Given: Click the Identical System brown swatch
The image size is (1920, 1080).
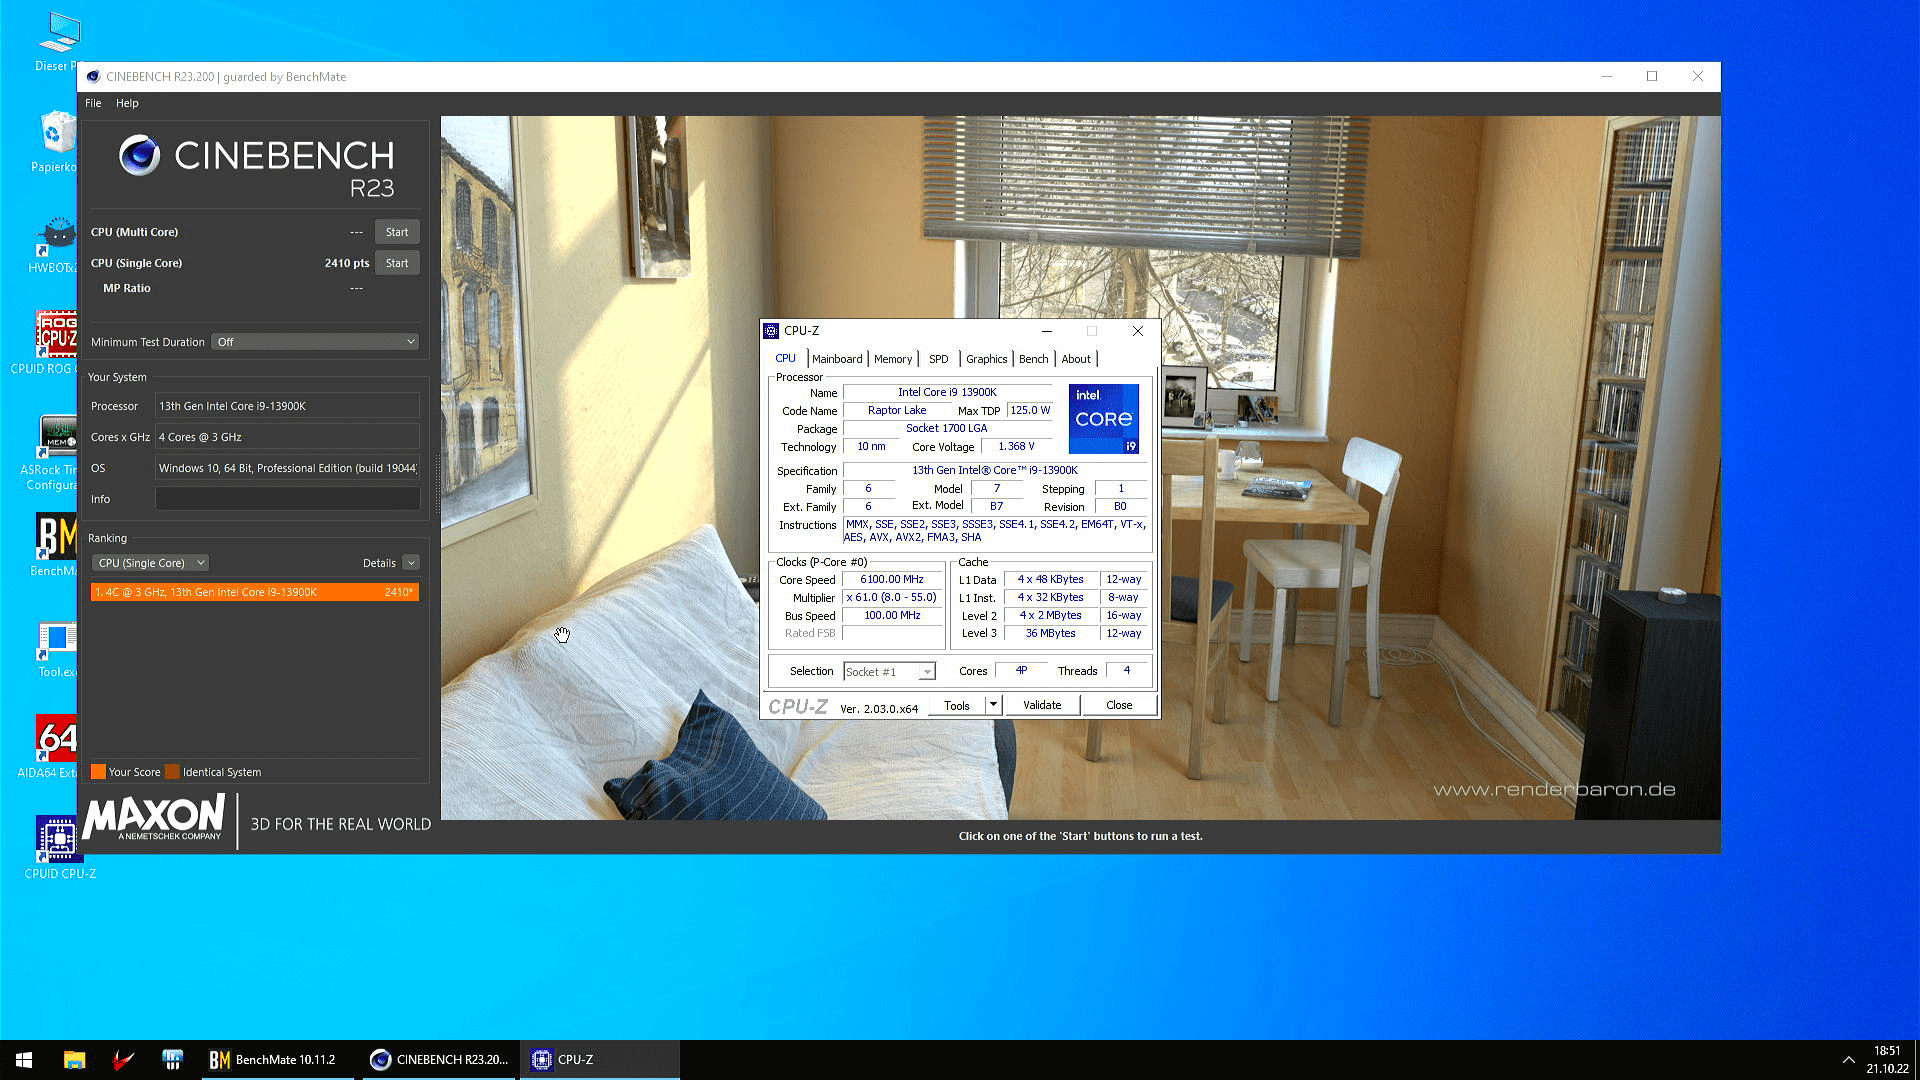Looking at the screenshot, I should [172, 772].
